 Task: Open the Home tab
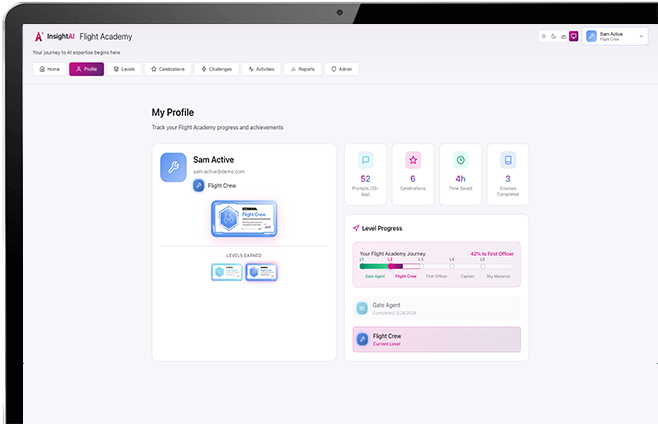click(48, 69)
